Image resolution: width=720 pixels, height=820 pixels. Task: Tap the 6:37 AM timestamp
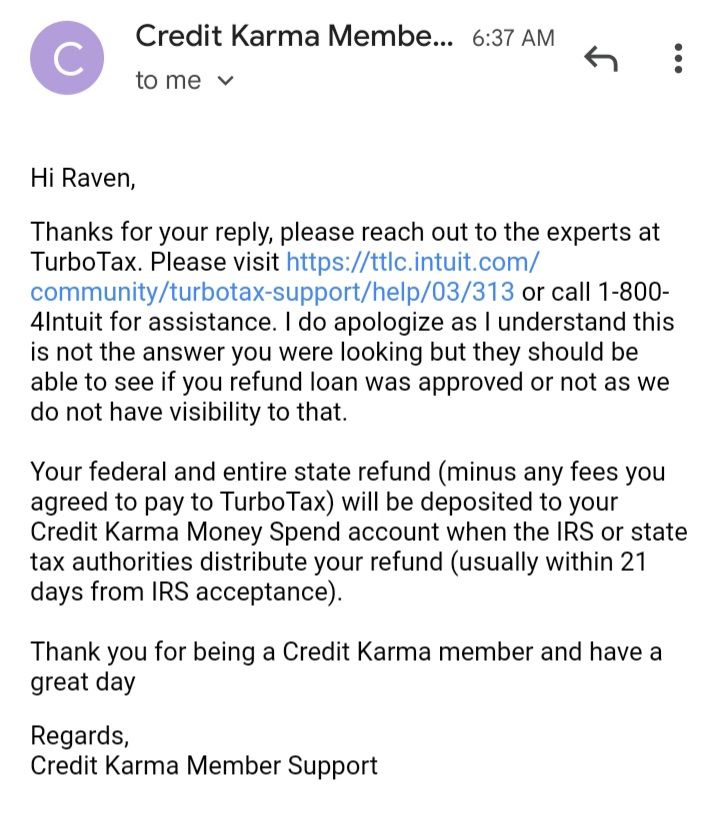click(513, 38)
